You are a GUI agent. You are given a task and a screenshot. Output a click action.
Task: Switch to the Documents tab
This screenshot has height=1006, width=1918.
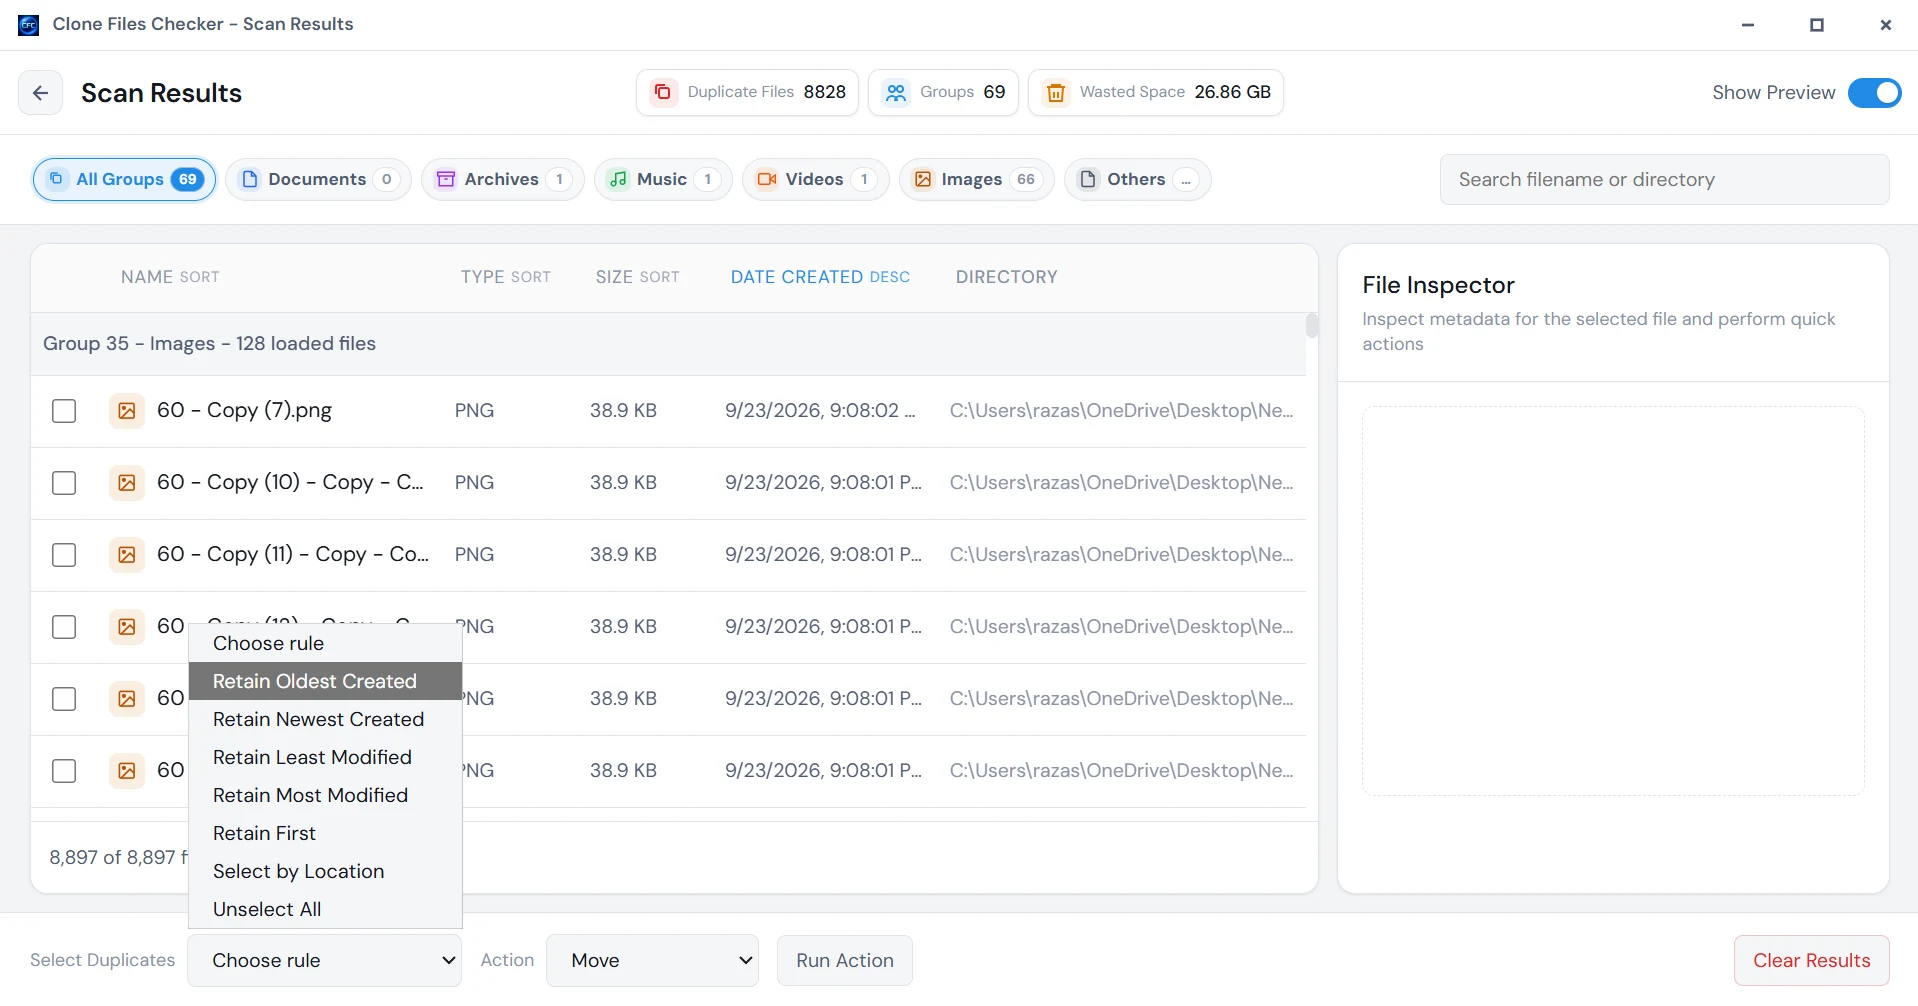click(318, 179)
